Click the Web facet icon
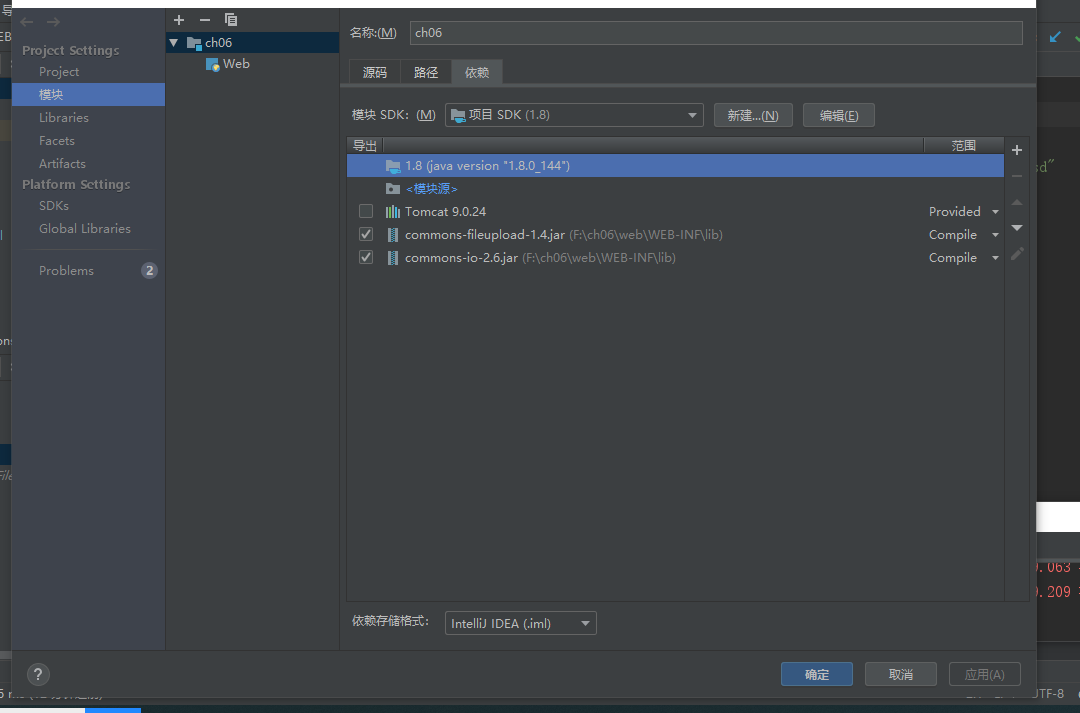The height and width of the screenshot is (713, 1080). click(x=212, y=64)
